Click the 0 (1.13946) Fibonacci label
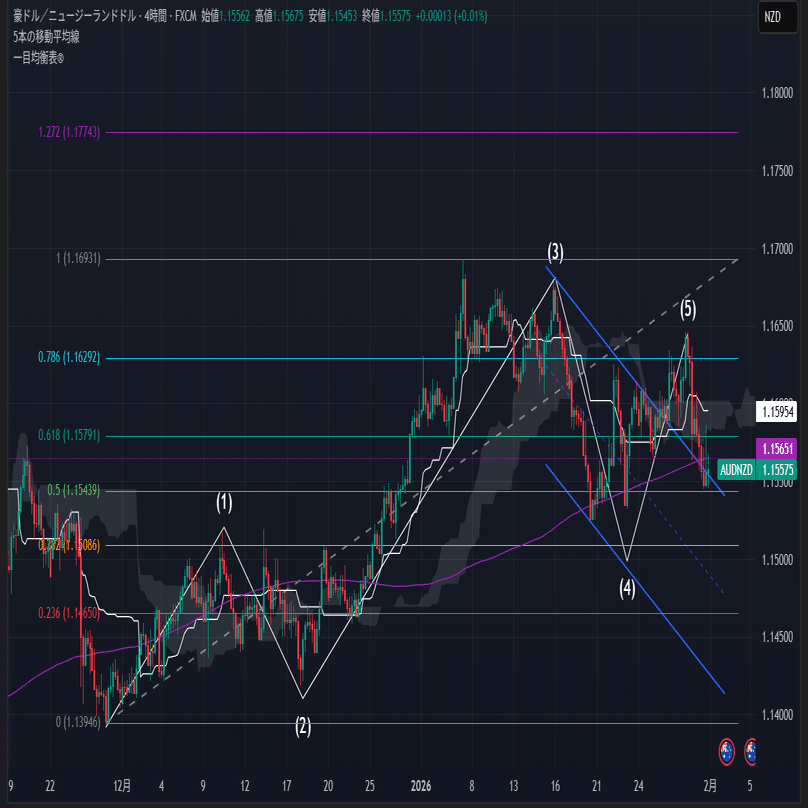Image resolution: width=808 pixels, height=808 pixels. point(78,722)
